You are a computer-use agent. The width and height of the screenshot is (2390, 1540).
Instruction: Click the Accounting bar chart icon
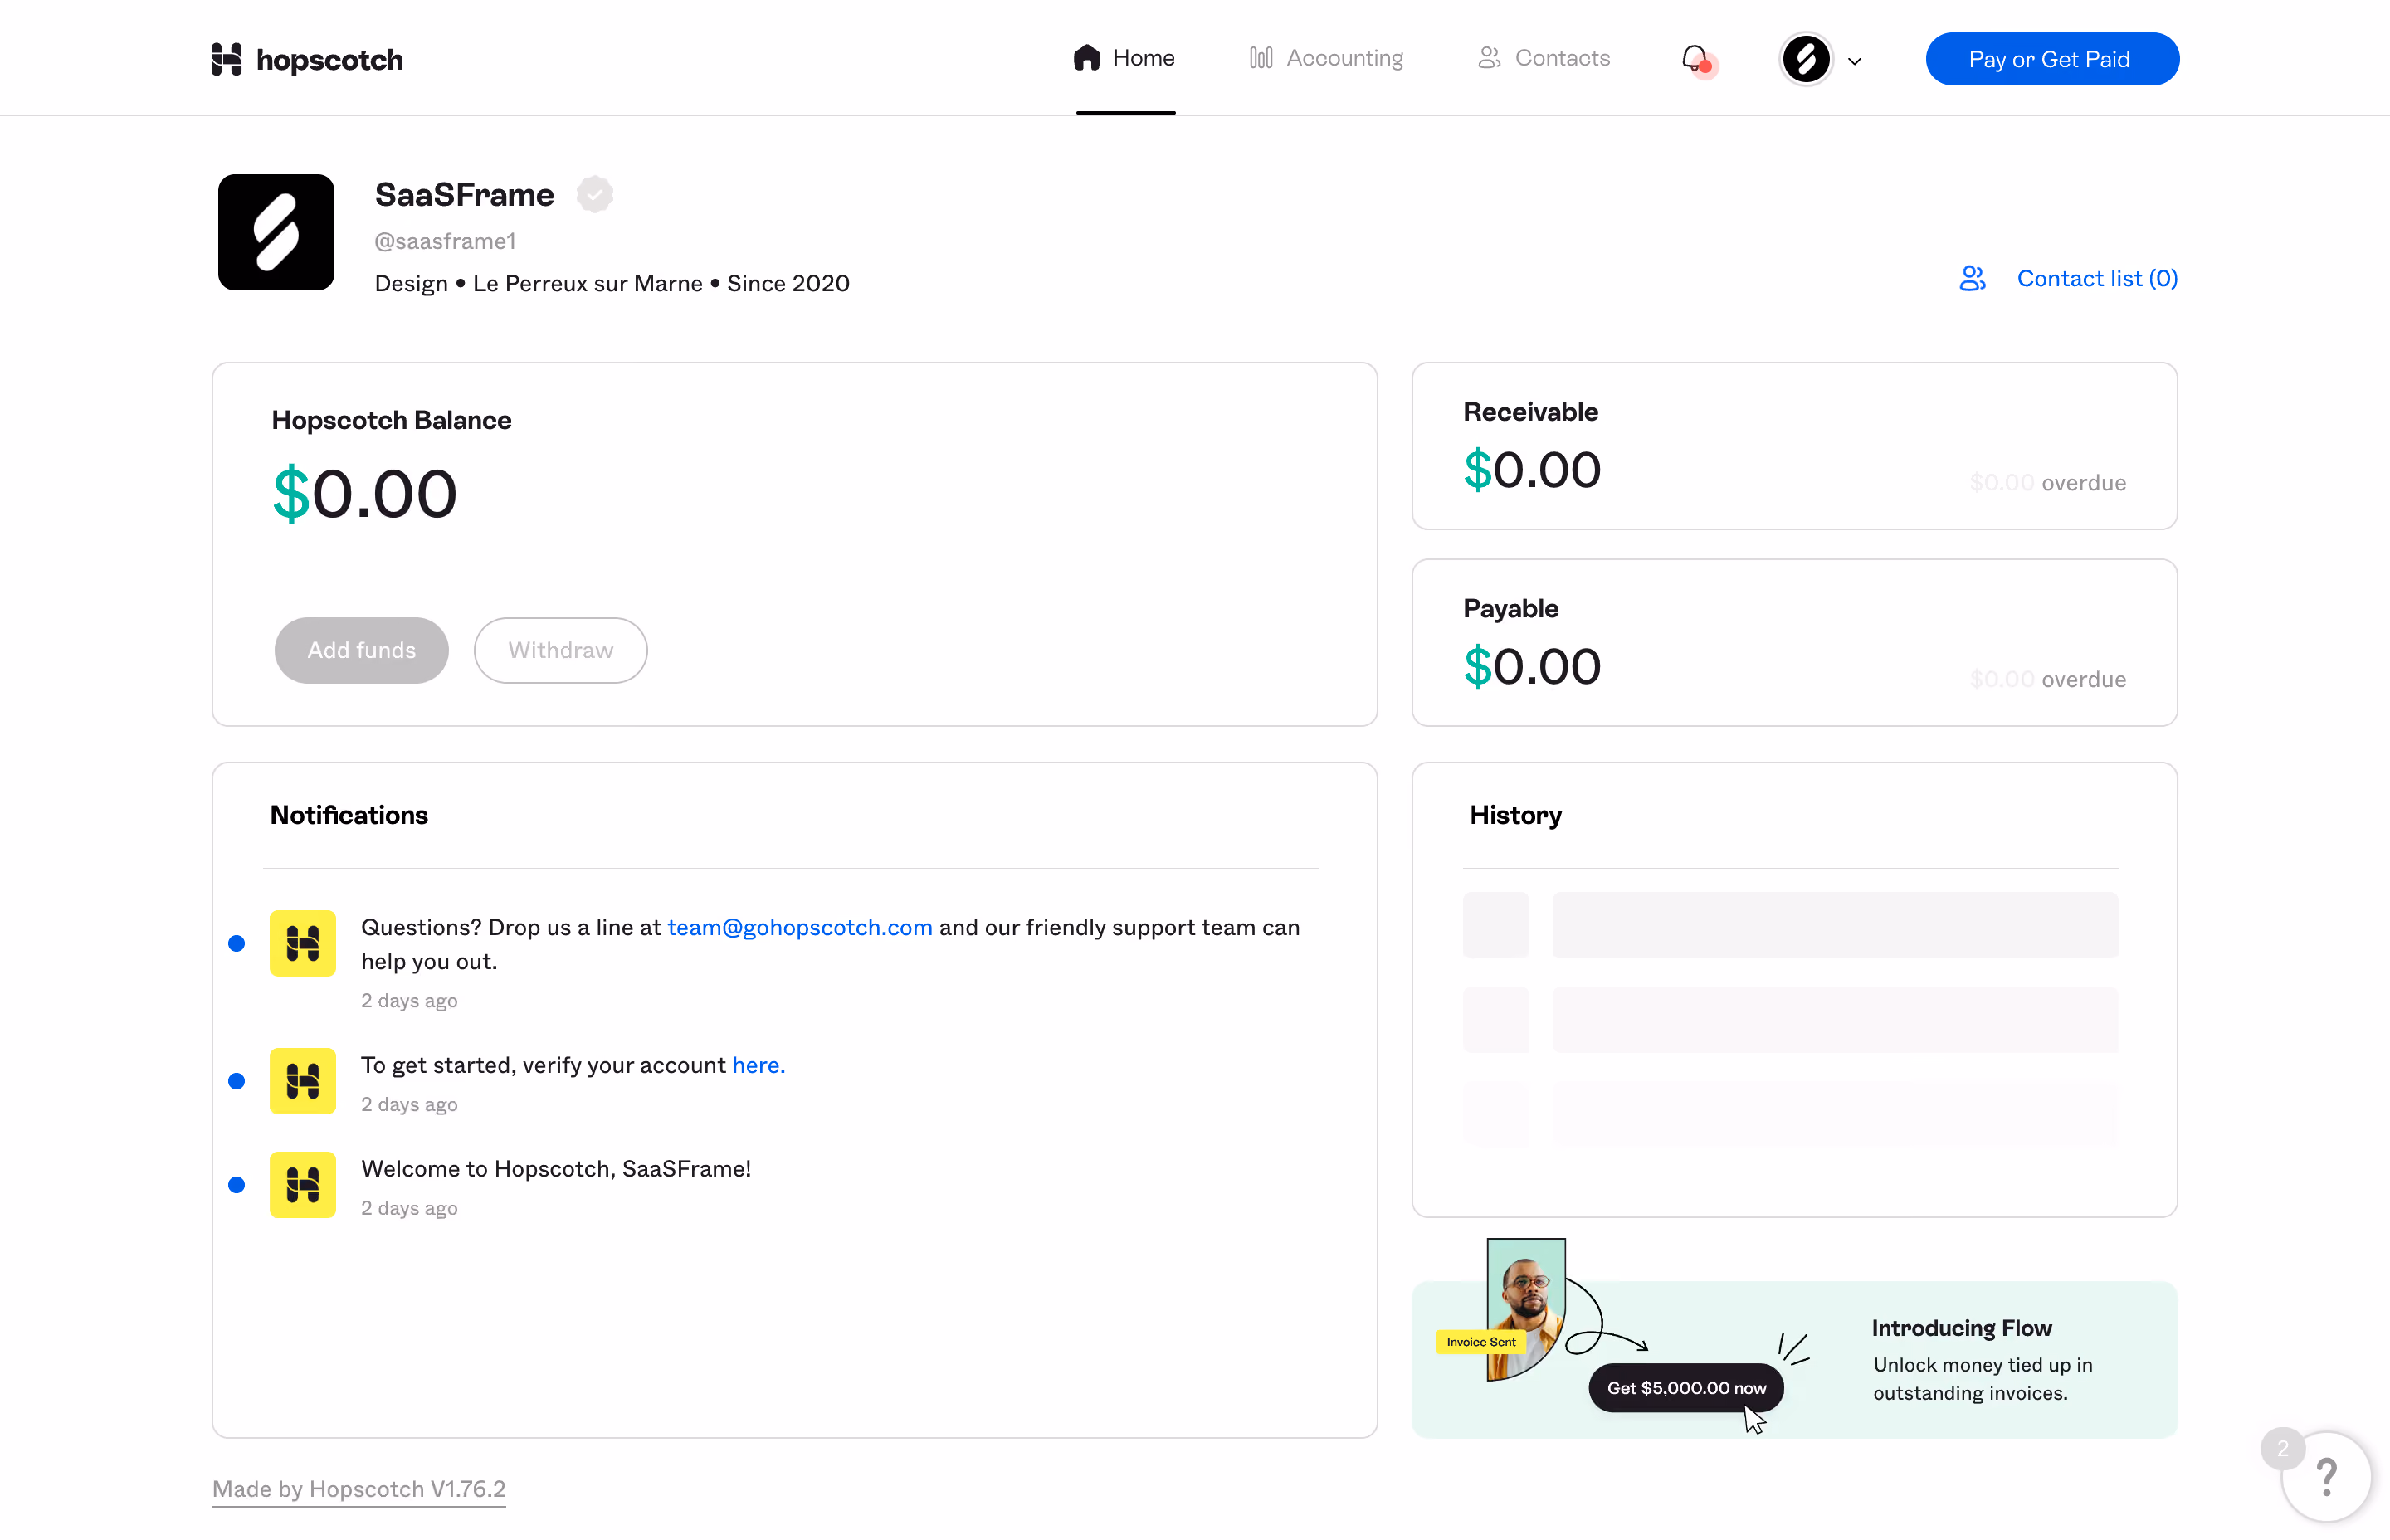[x=1261, y=58]
